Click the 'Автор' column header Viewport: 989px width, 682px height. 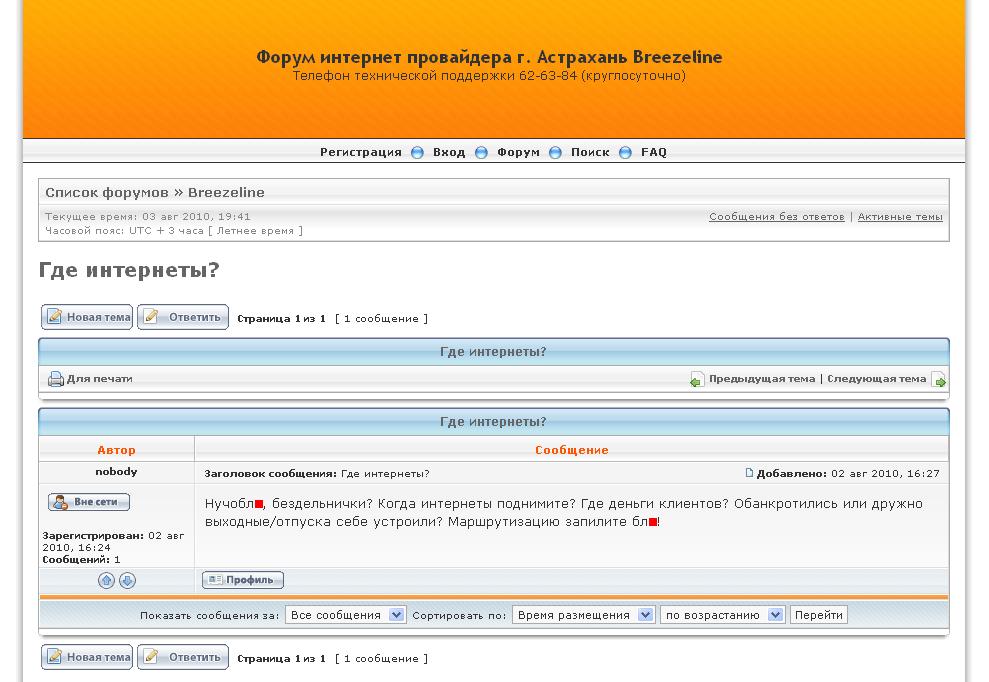(x=116, y=450)
